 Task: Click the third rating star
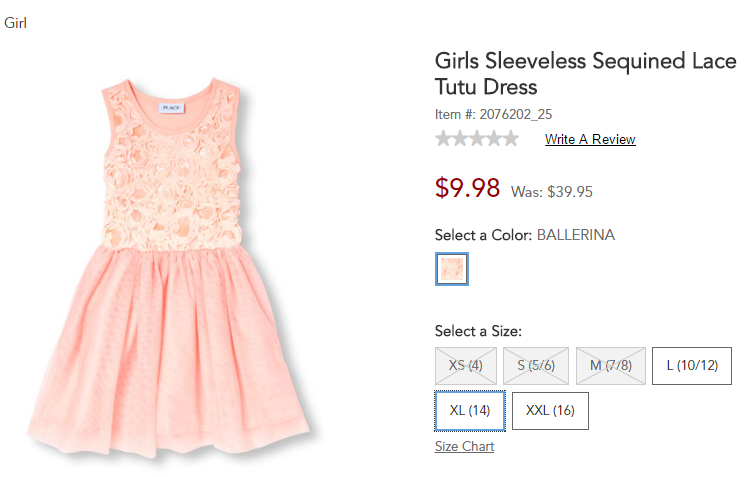click(477, 139)
